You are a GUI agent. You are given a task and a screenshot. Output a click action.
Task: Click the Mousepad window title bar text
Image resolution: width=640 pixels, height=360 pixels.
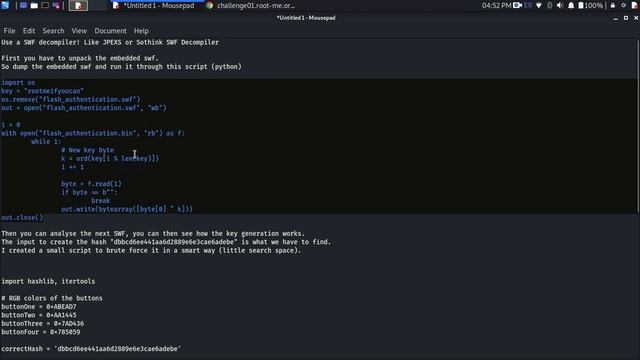(306, 18)
